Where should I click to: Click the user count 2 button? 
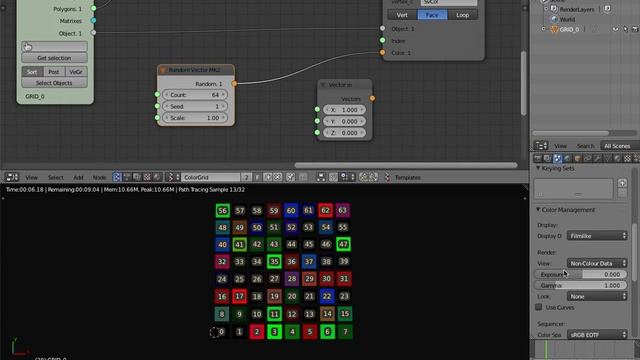246,177
